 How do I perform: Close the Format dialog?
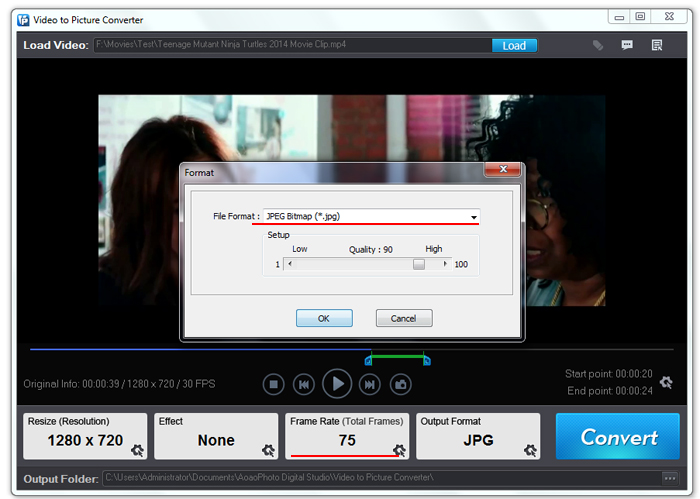(x=503, y=169)
